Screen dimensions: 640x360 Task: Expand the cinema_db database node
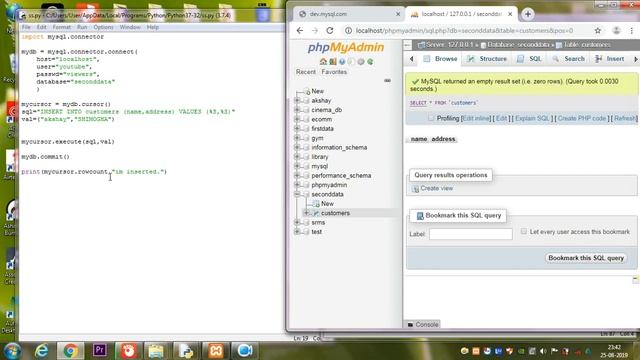[298, 110]
